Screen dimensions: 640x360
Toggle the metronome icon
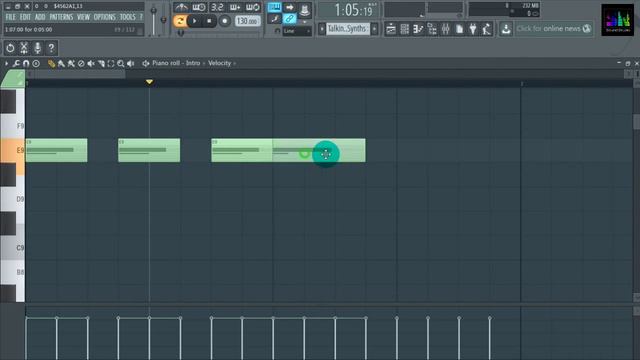(181, 7)
